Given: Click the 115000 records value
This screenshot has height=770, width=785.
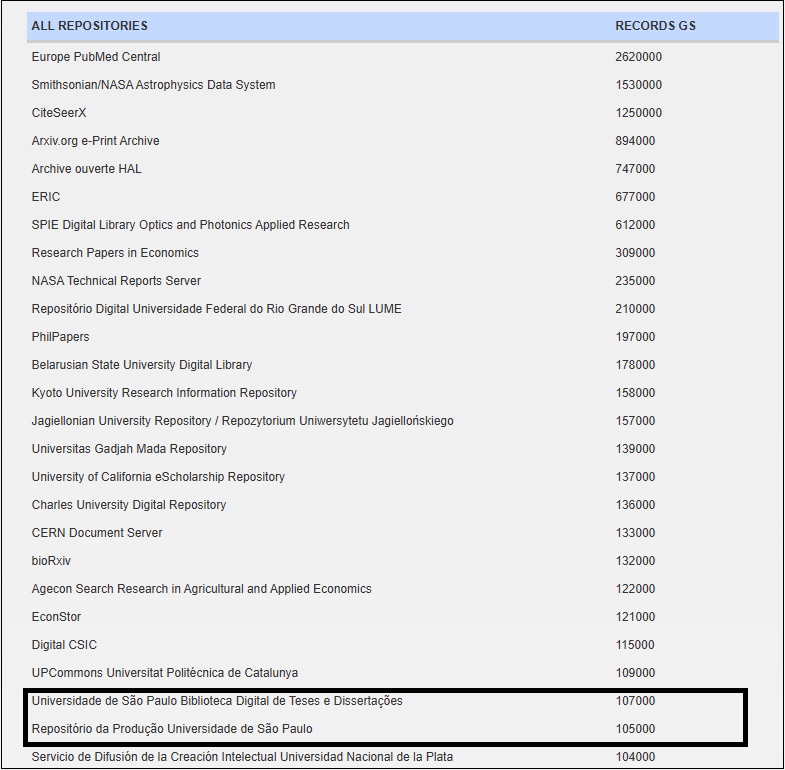Looking at the screenshot, I should (635, 646).
